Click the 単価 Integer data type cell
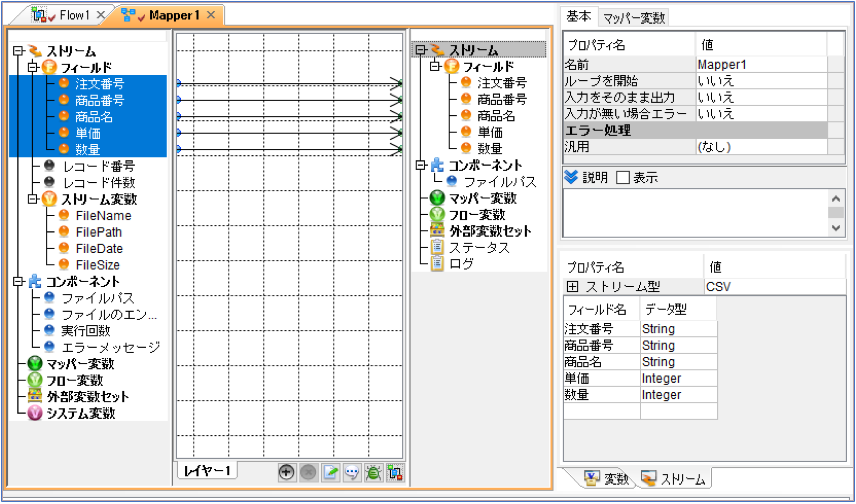The width and height of the screenshot is (856, 504). [x=679, y=378]
